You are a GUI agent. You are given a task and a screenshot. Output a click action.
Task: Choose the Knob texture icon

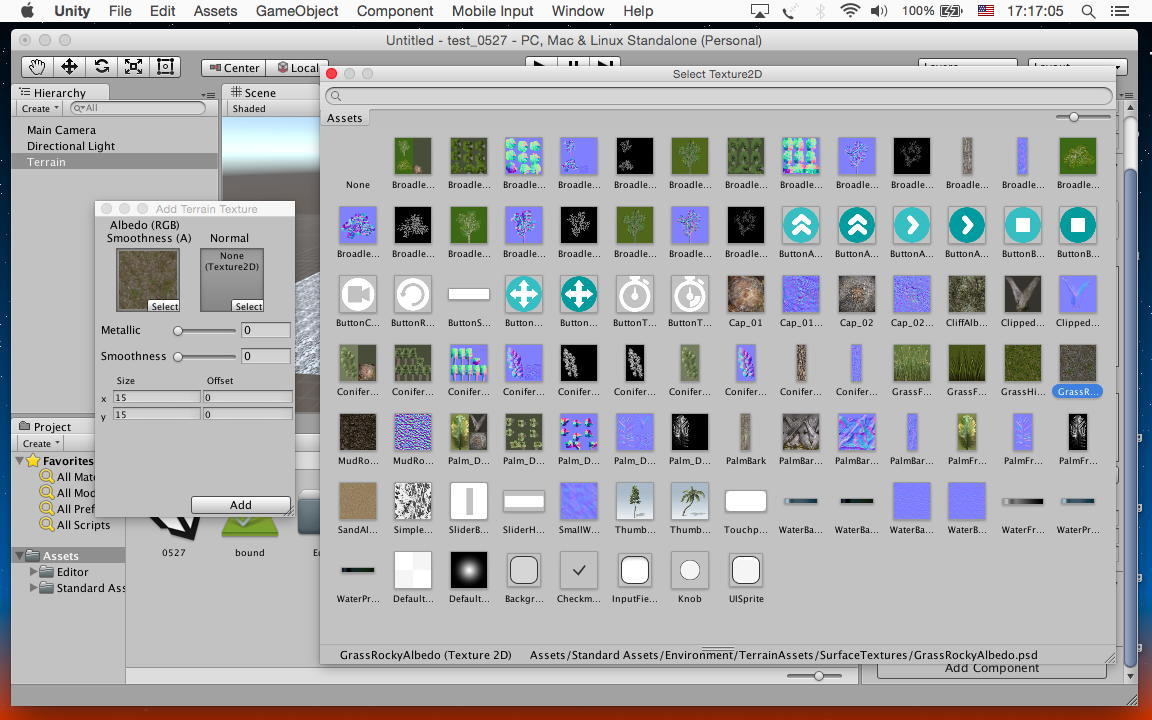click(x=690, y=571)
